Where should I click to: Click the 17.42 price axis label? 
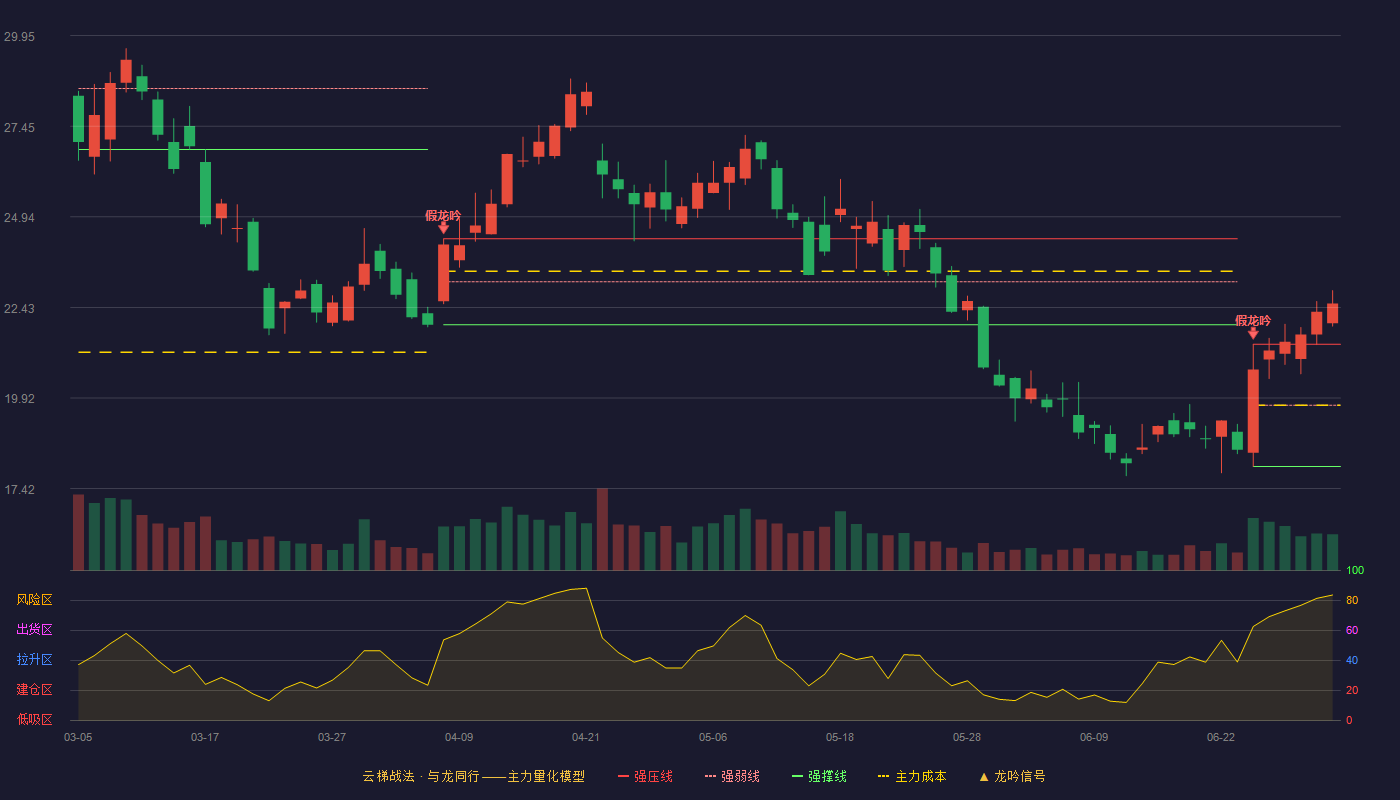[x=19, y=490]
